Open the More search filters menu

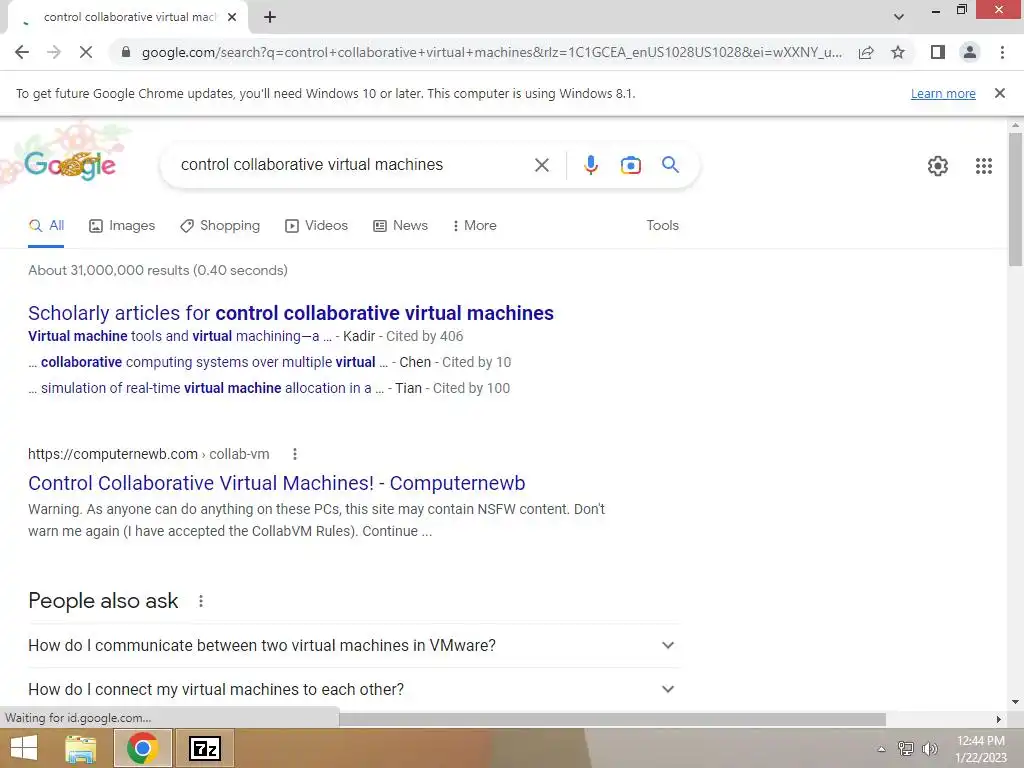[x=475, y=225]
